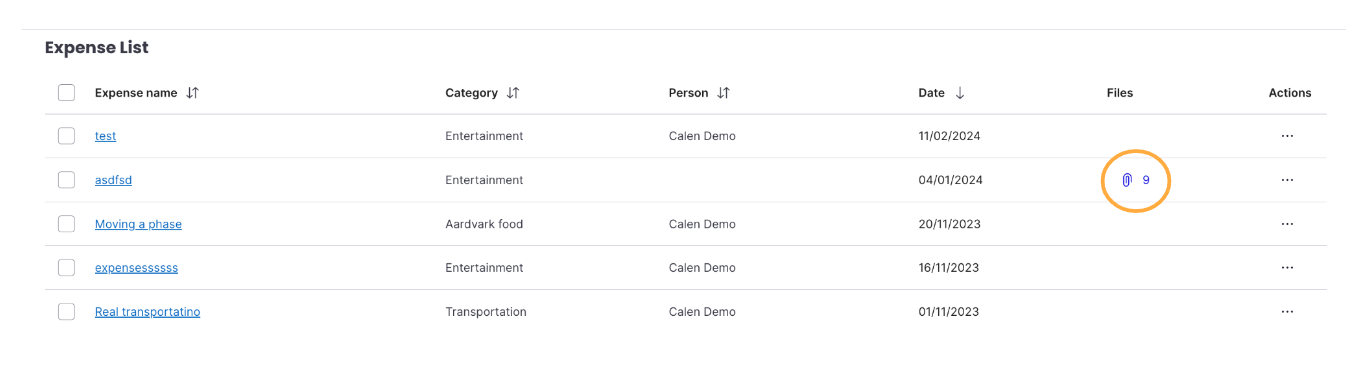
Task: Open the three-dot menu for expensessssss
Action: pyautogui.click(x=1287, y=268)
